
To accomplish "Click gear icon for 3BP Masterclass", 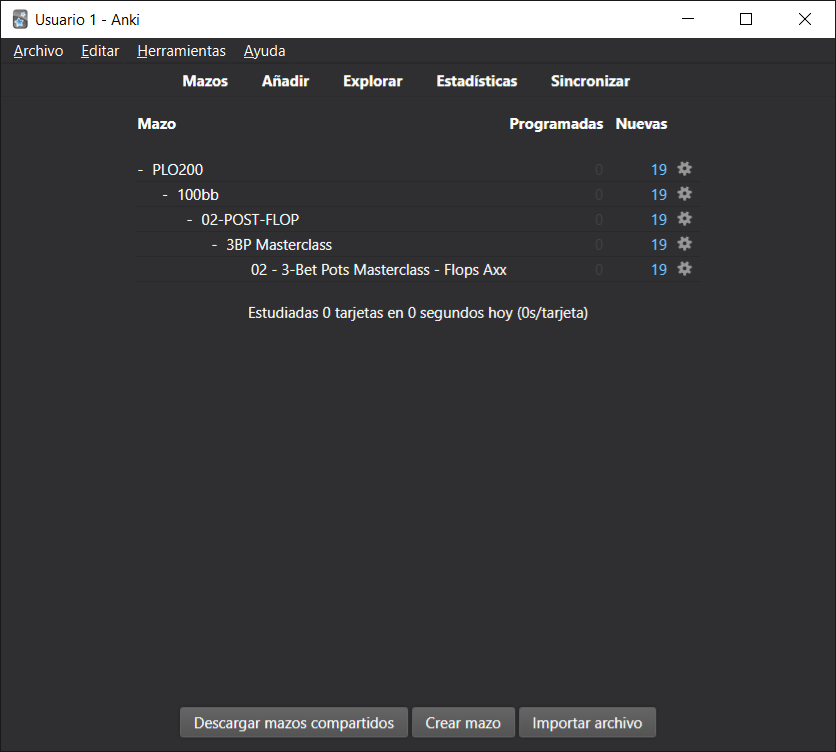I will tap(685, 244).
